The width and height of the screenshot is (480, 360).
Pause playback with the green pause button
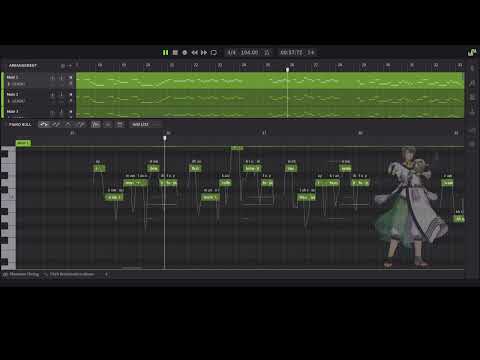click(165, 53)
